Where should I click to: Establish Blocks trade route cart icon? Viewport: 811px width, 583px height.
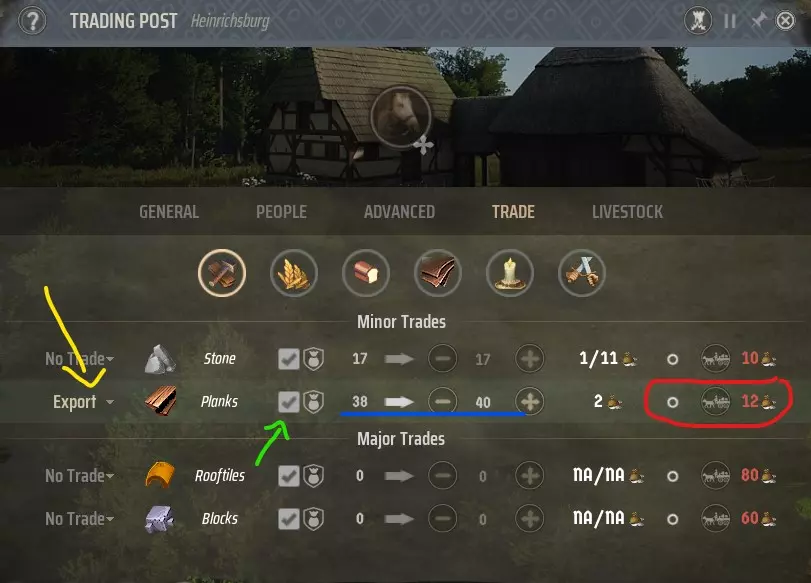[x=716, y=518]
